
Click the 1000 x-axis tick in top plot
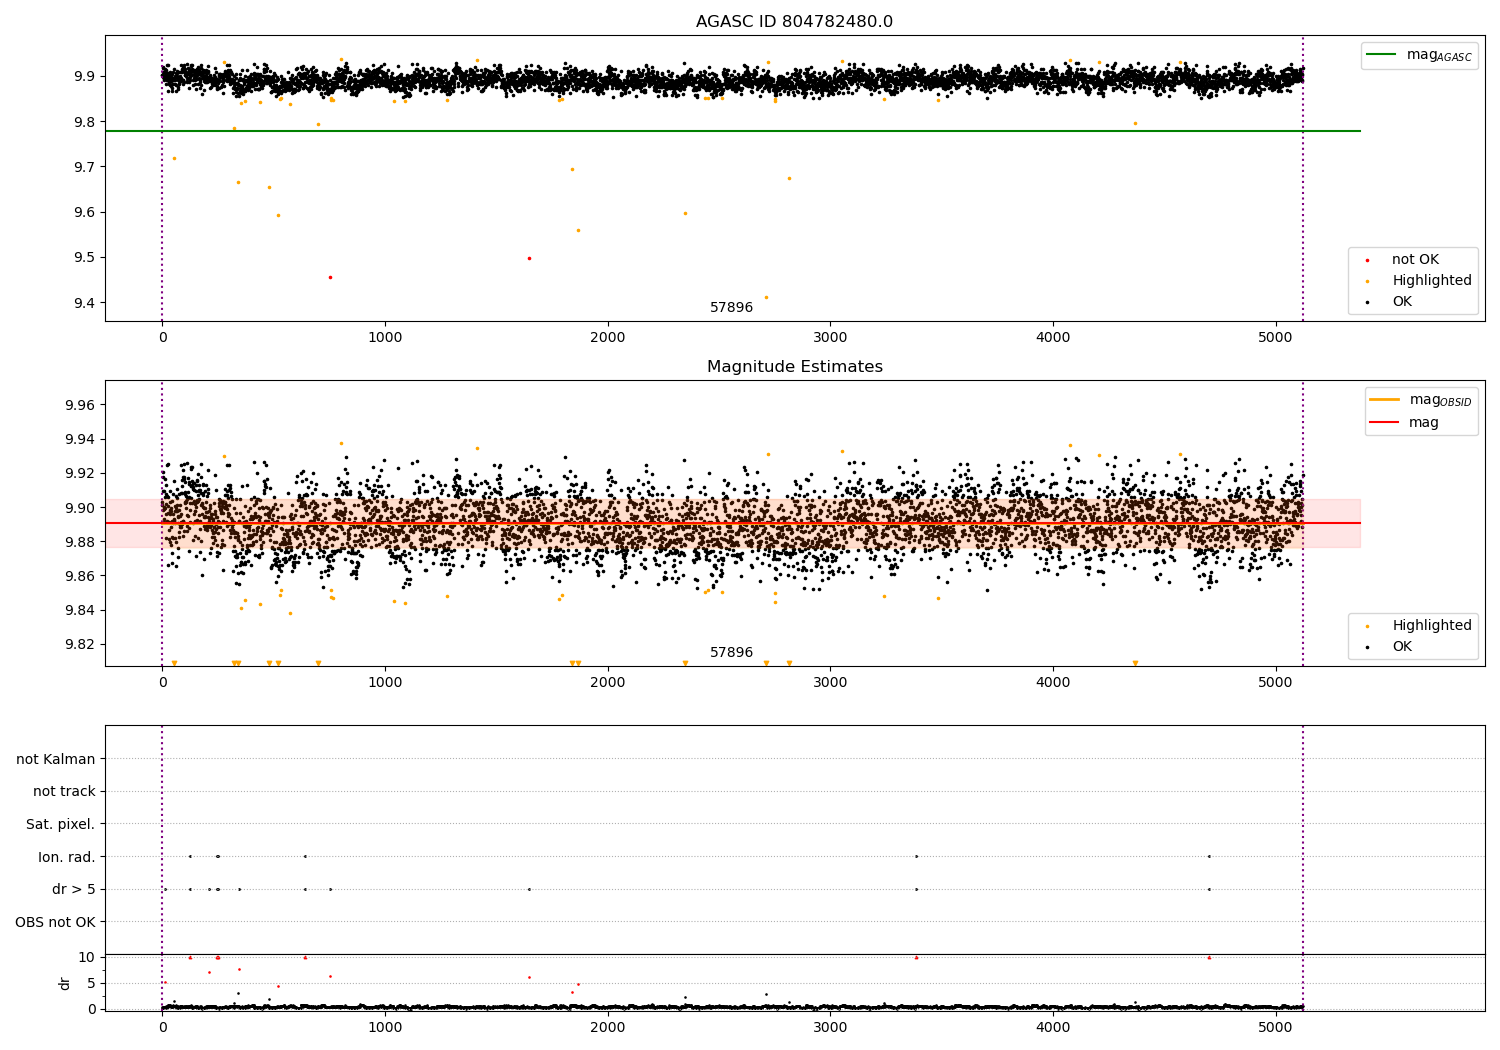coord(385,338)
